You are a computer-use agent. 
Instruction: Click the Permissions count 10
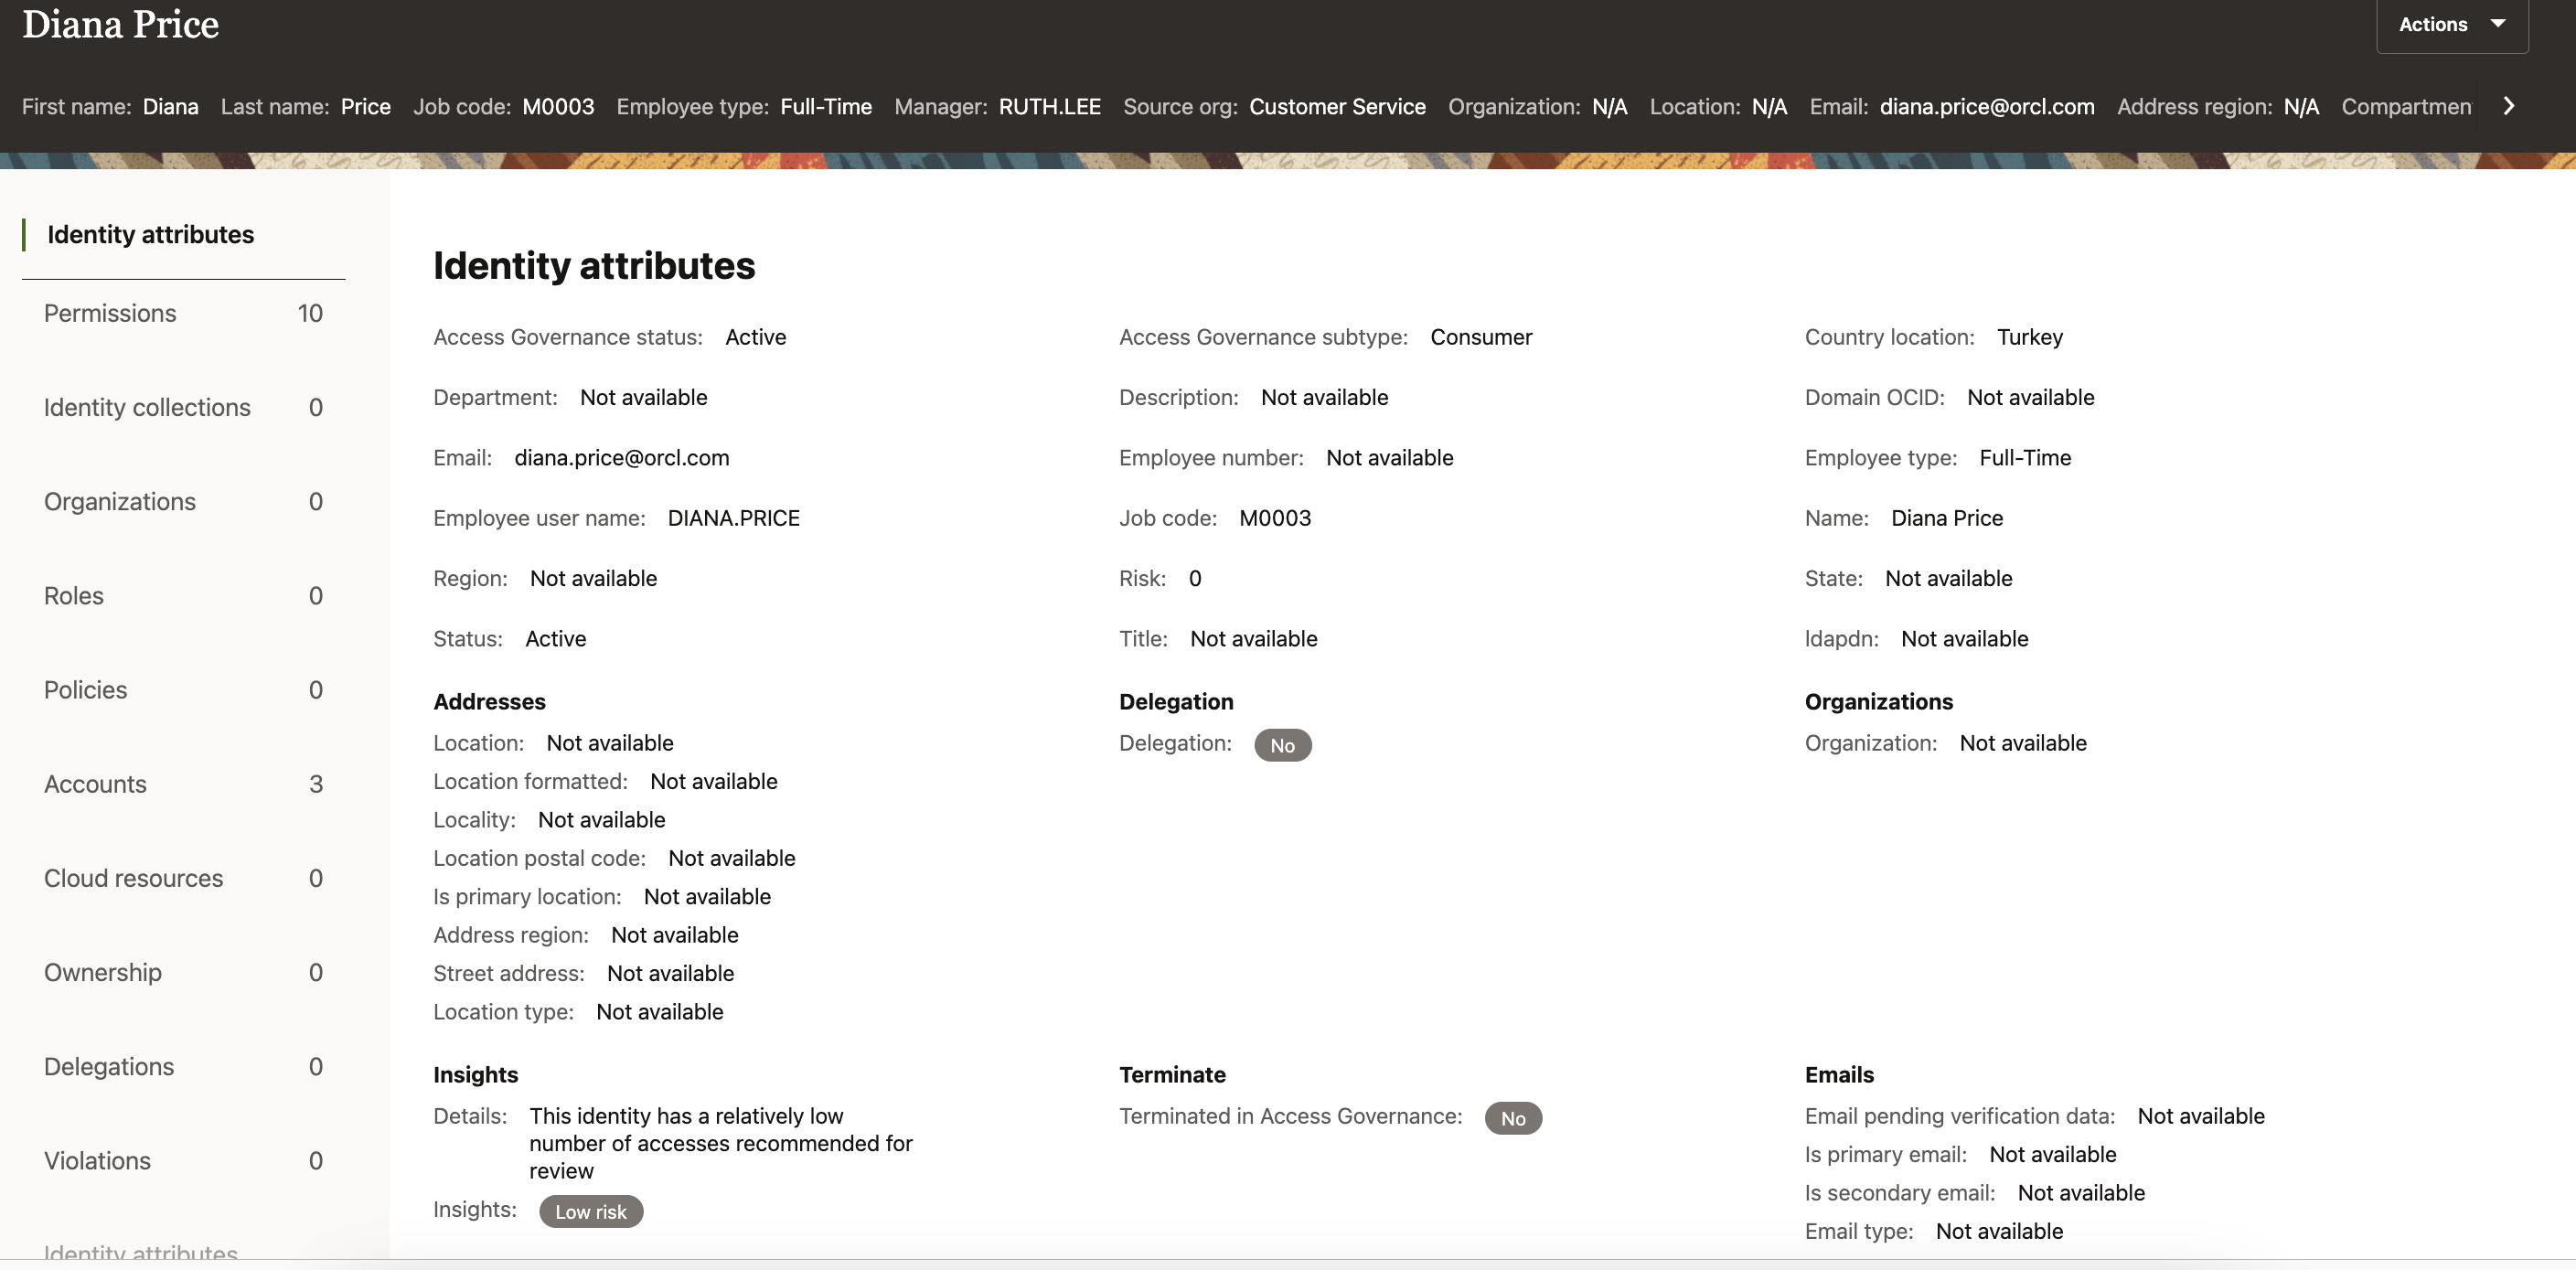(310, 313)
